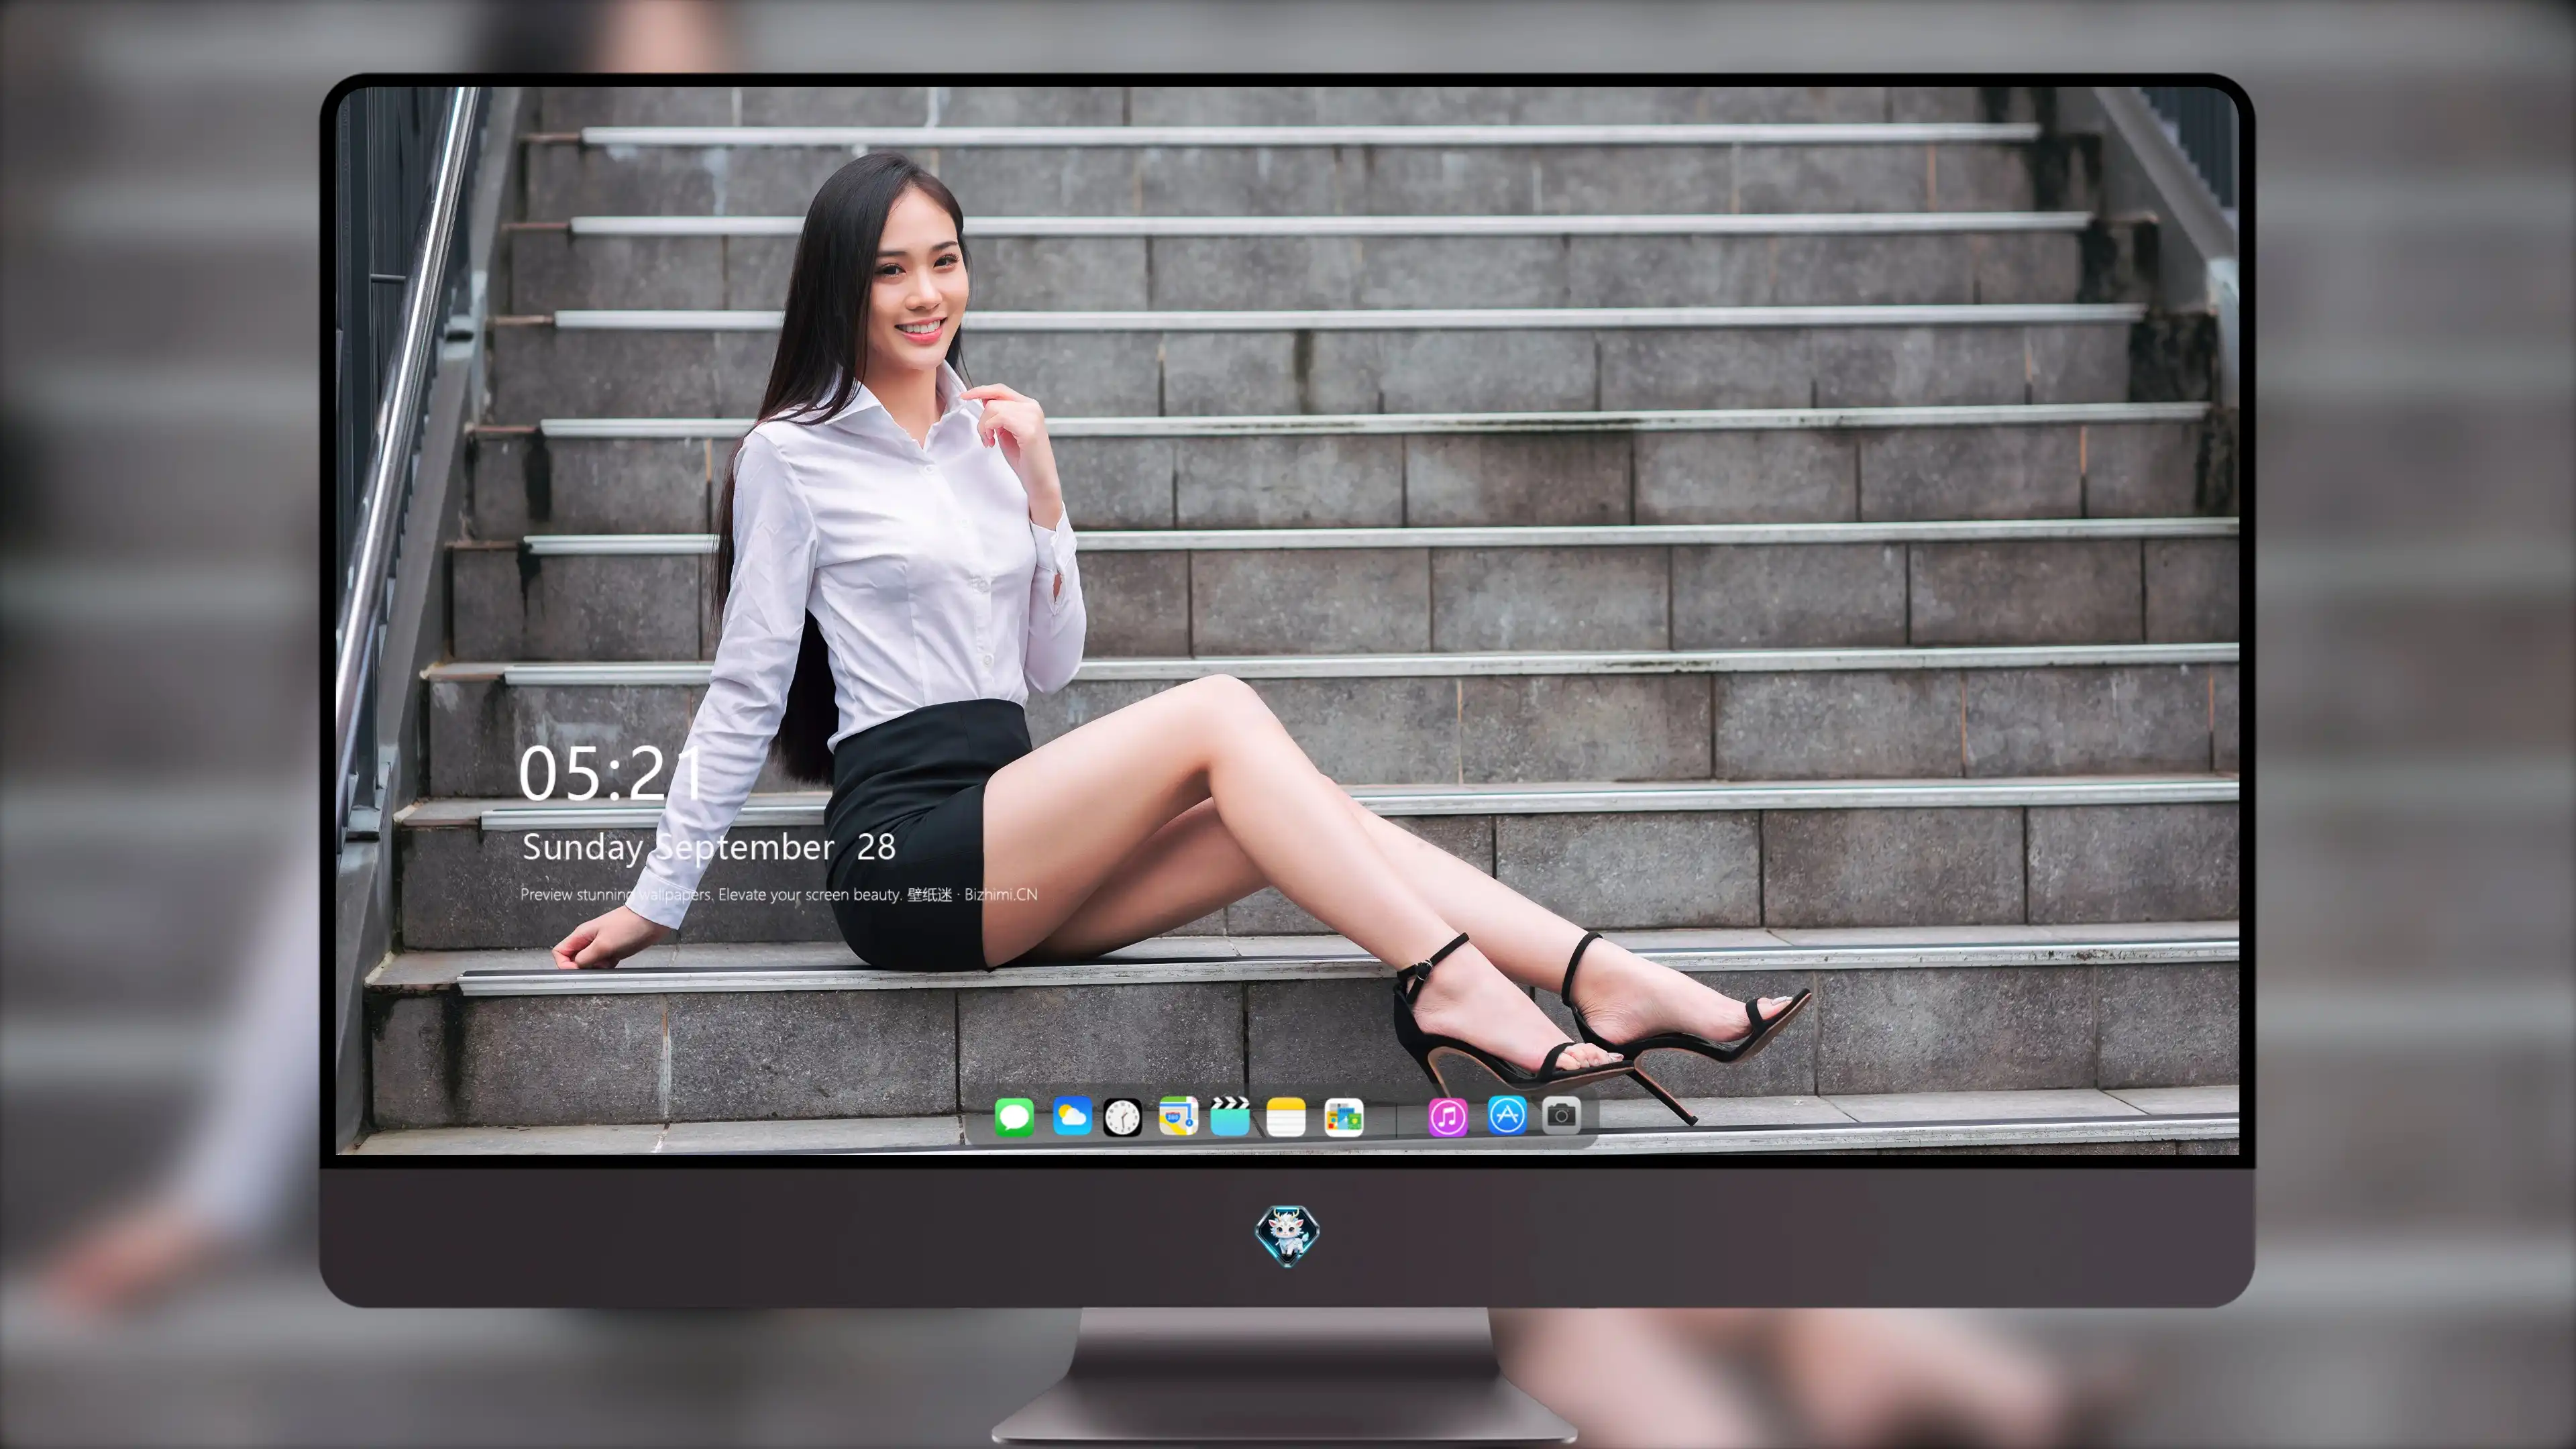Image resolution: width=2576 pixels, height=1449 pixels.
Task: Open the Maps app icon
Action: pyautogui.click(x=1178, y=1116)
